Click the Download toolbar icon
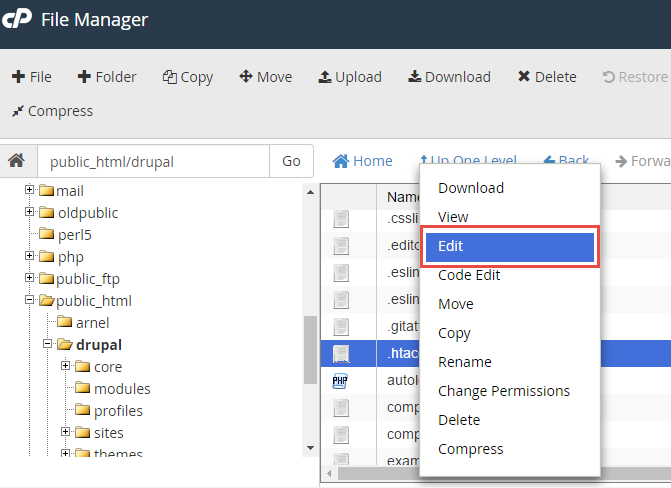Image resolution: width=671 pixels, height=488 pixels. (415, 77)
